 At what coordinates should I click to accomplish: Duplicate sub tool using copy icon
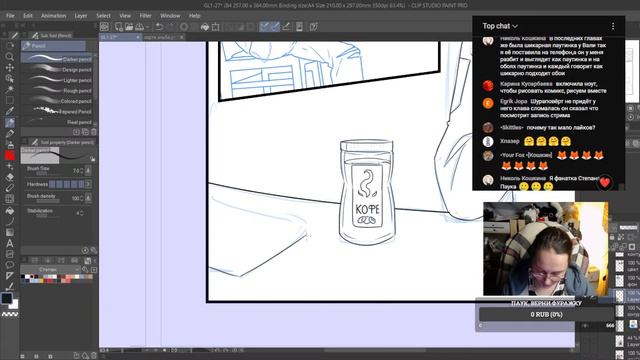tap(85, 132)
